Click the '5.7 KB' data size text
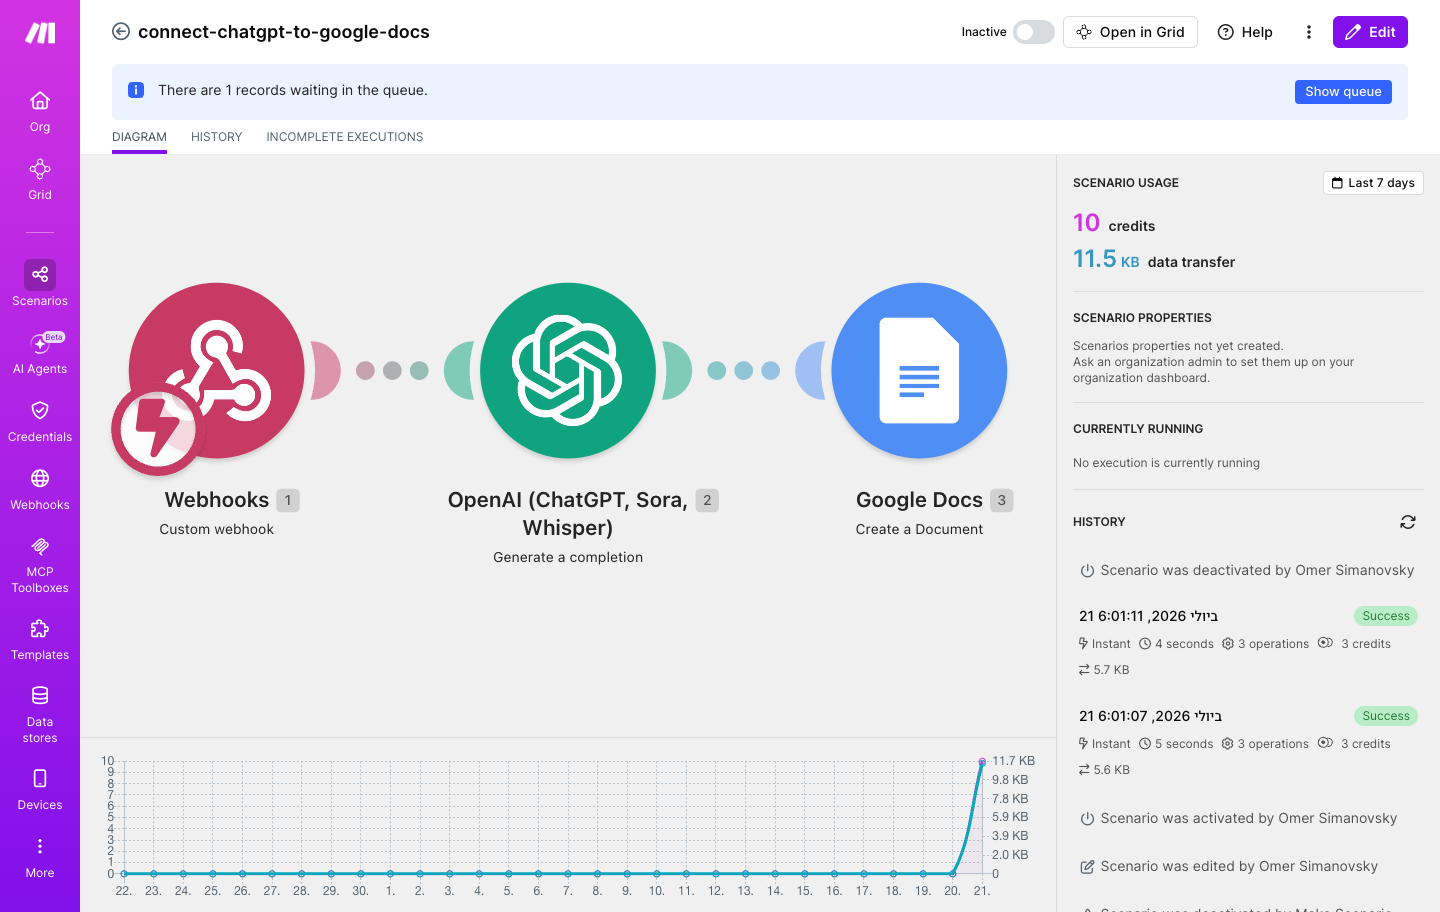 1111,670
